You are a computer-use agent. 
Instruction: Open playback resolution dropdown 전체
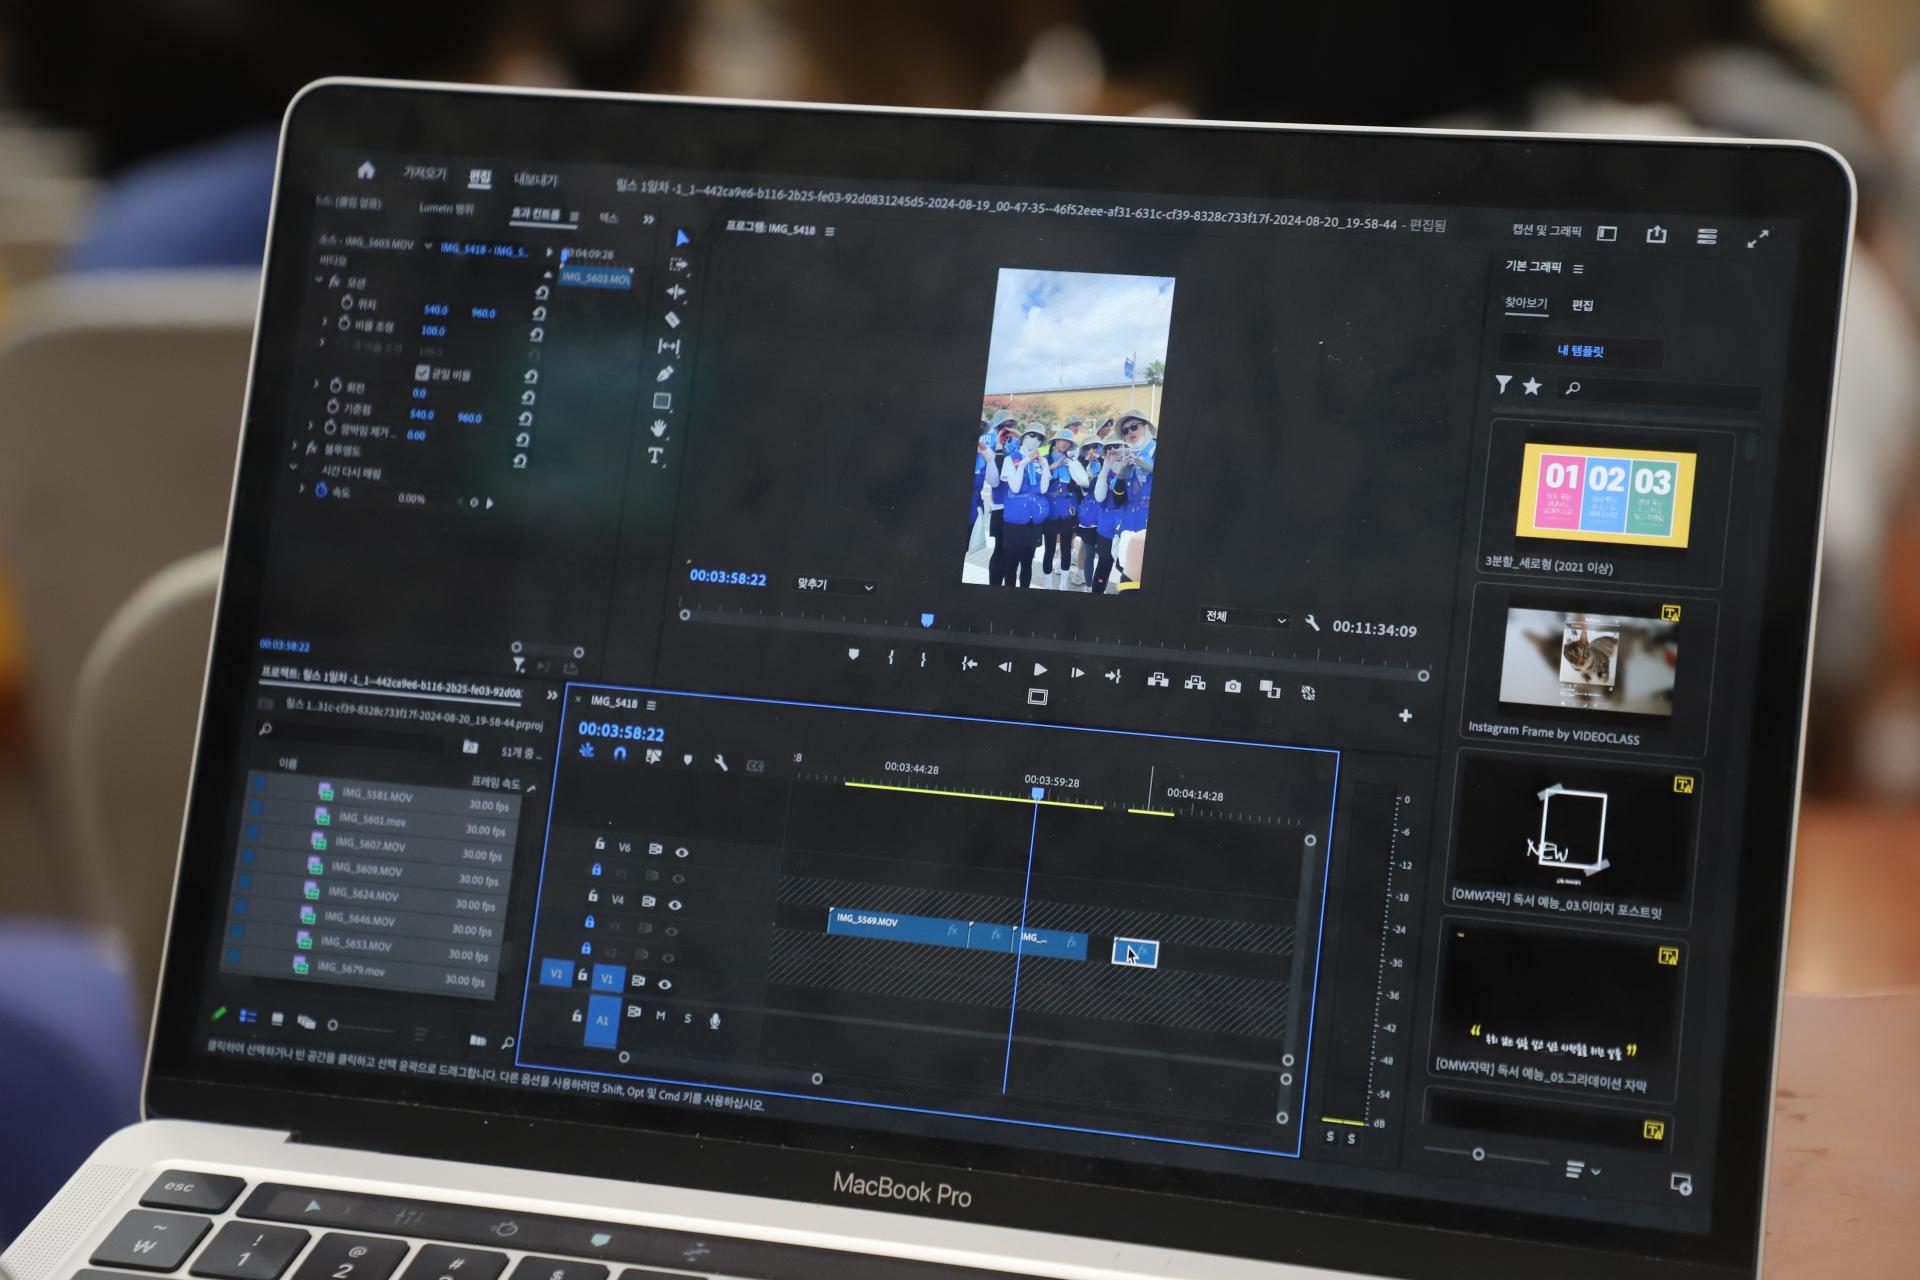(1246, 618)
